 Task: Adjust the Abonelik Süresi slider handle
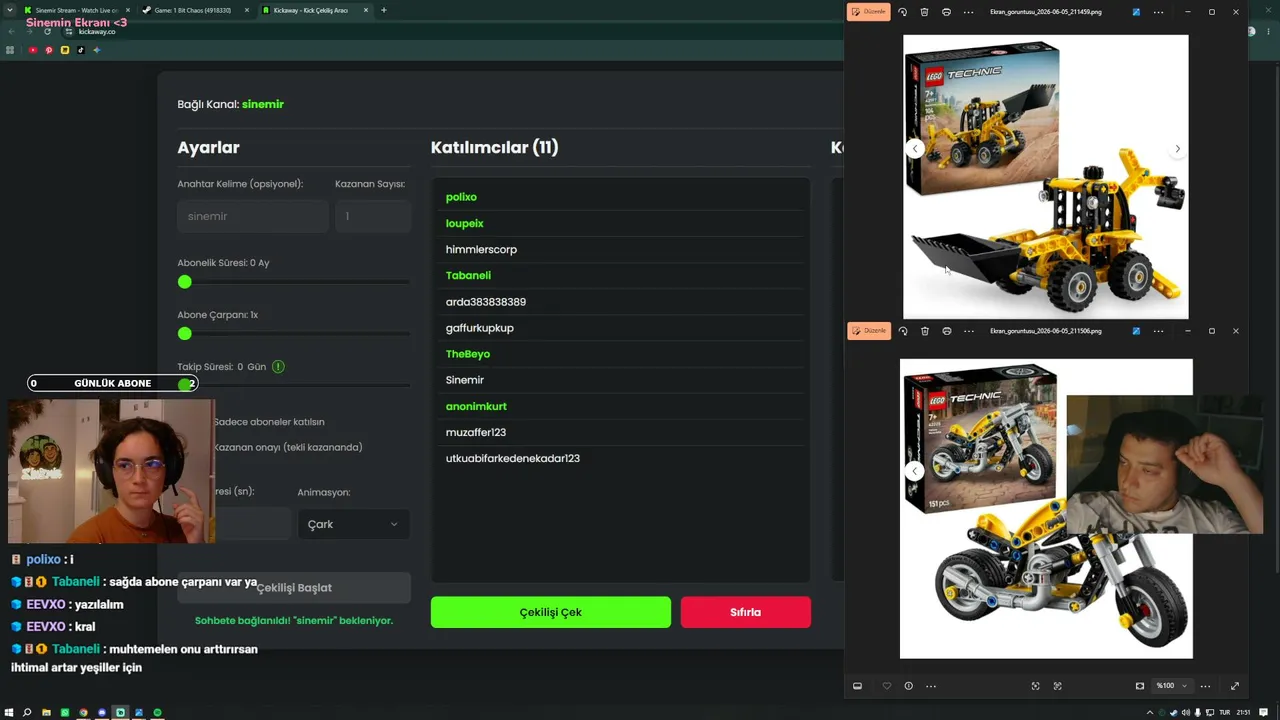coord(184,282)
